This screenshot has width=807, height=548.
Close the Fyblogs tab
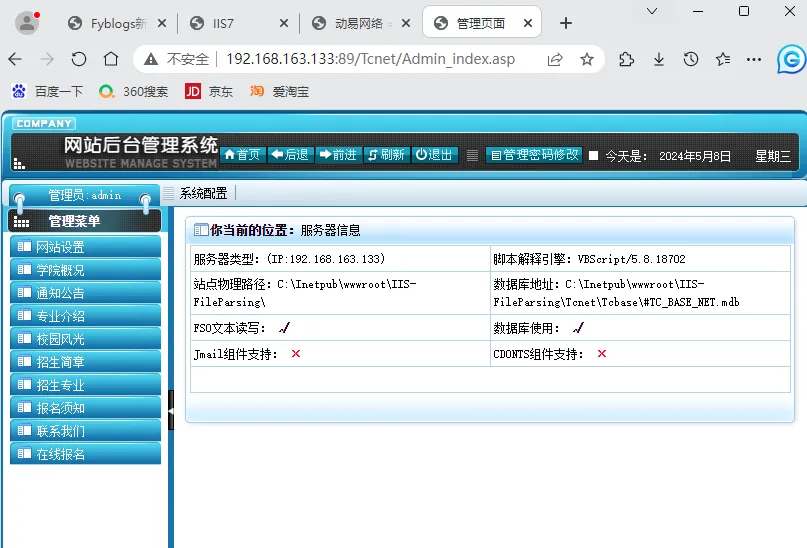pos(162,23)
